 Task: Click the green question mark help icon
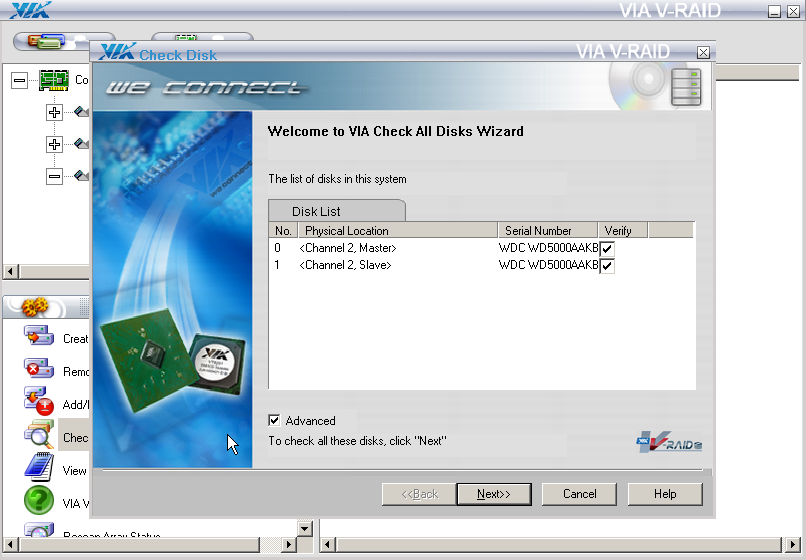pyautogui.click(x=39, y=500)
